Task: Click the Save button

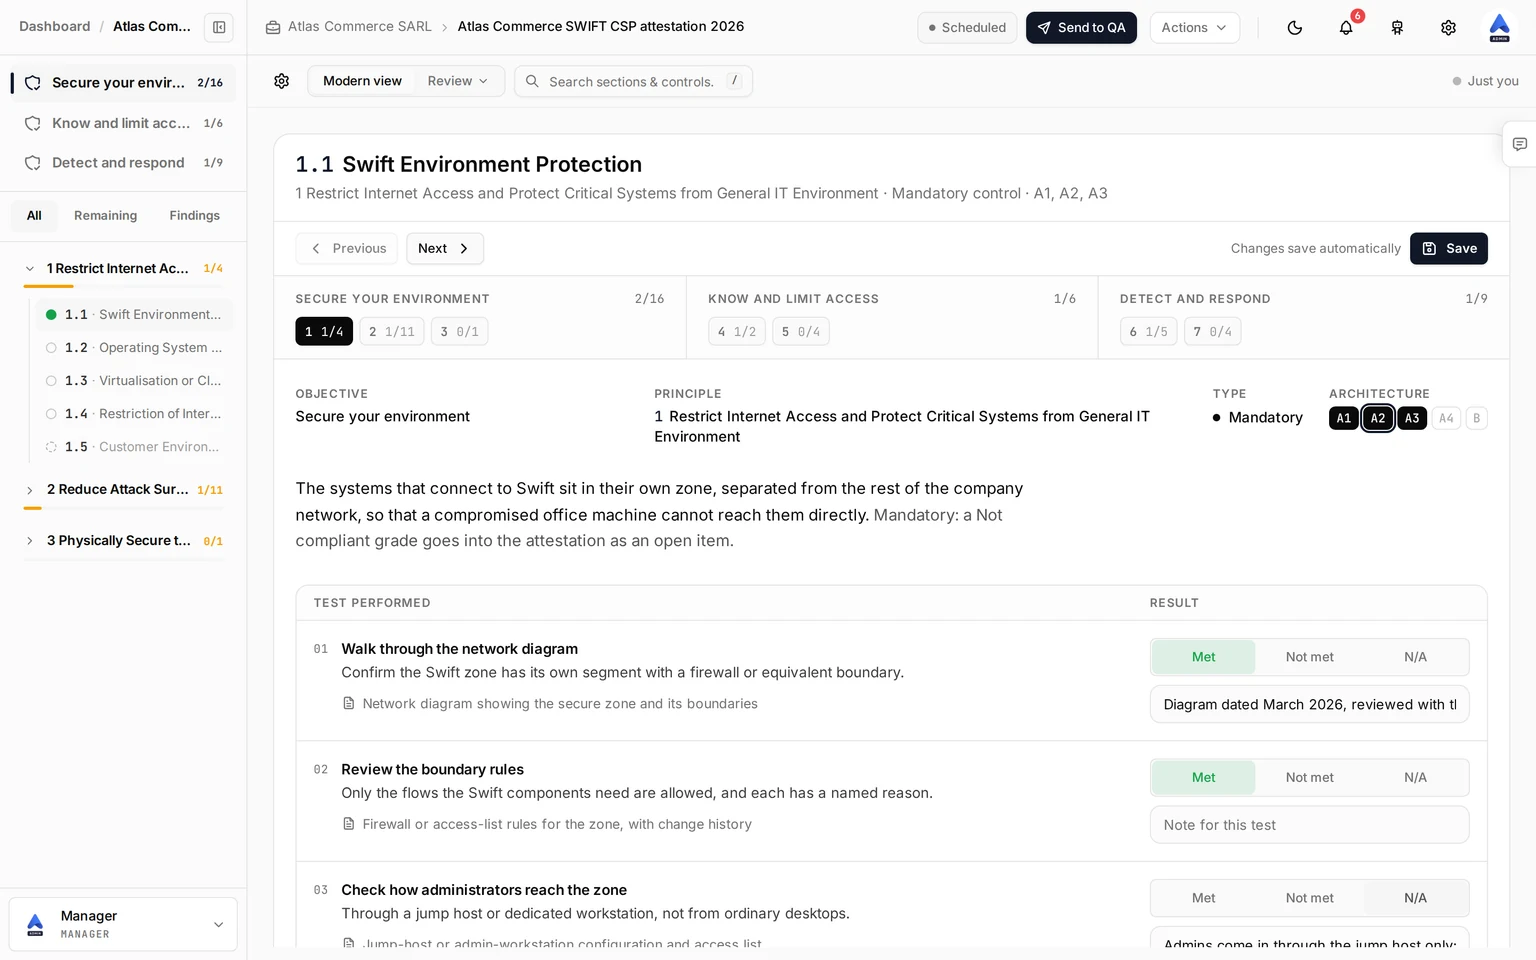Action: (1449, 248)
